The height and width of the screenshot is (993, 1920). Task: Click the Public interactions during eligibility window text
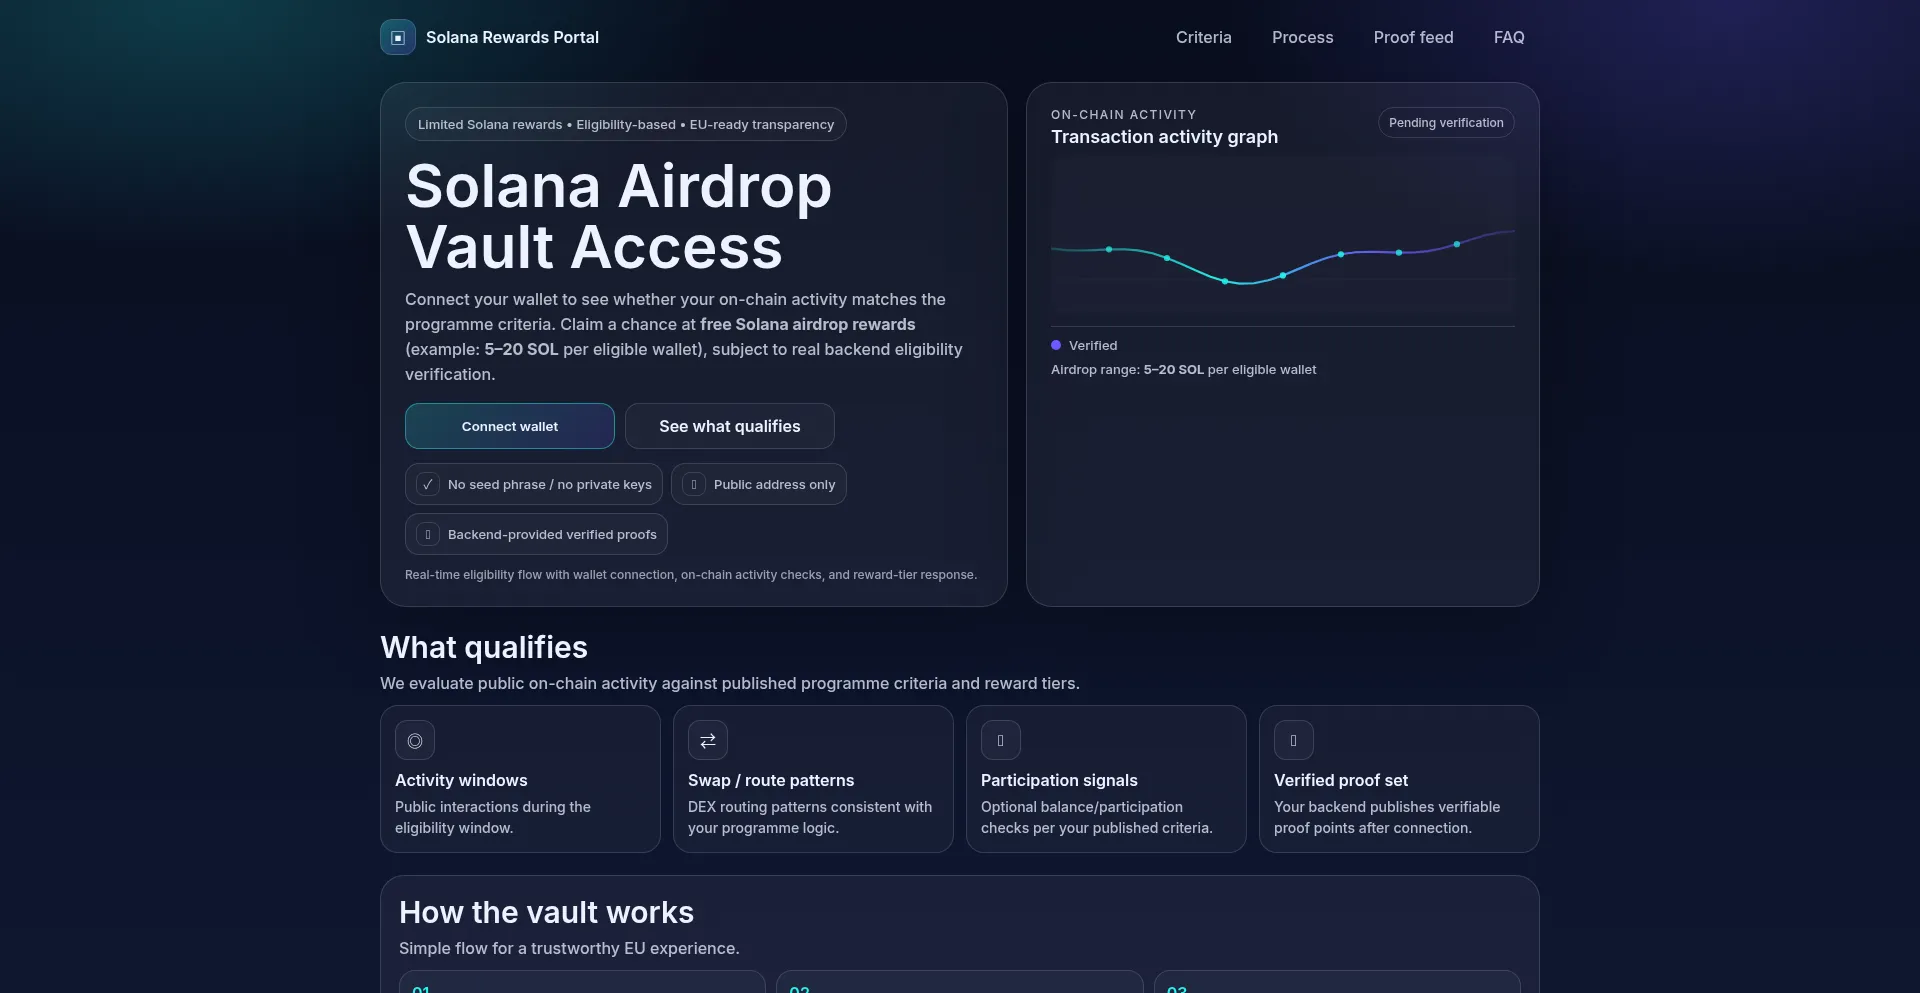point(493,817)
